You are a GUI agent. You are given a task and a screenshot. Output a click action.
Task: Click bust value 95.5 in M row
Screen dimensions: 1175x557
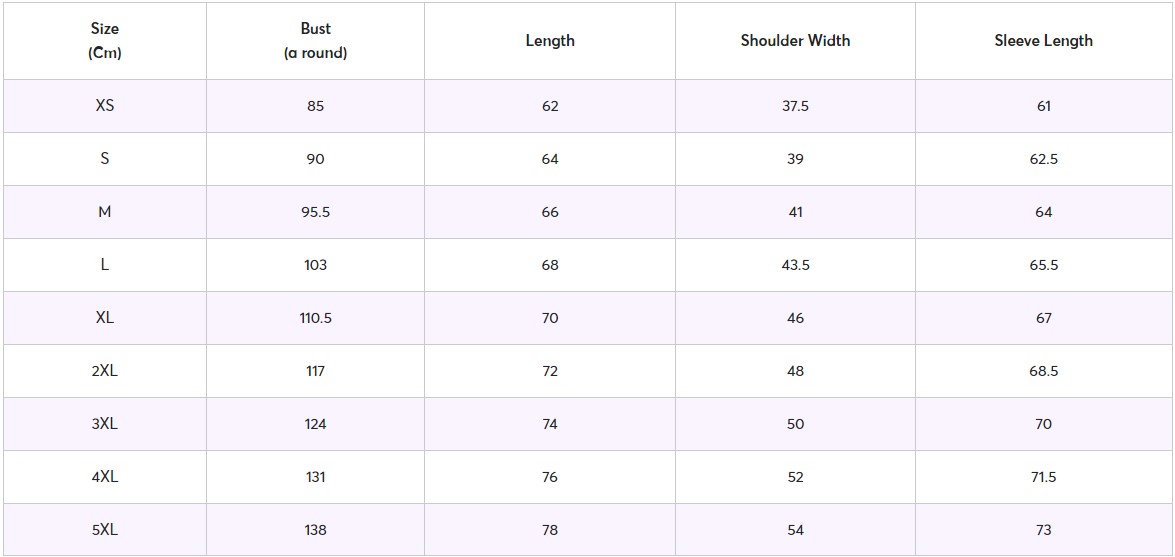pyautogui.click(x=315, y=212)
